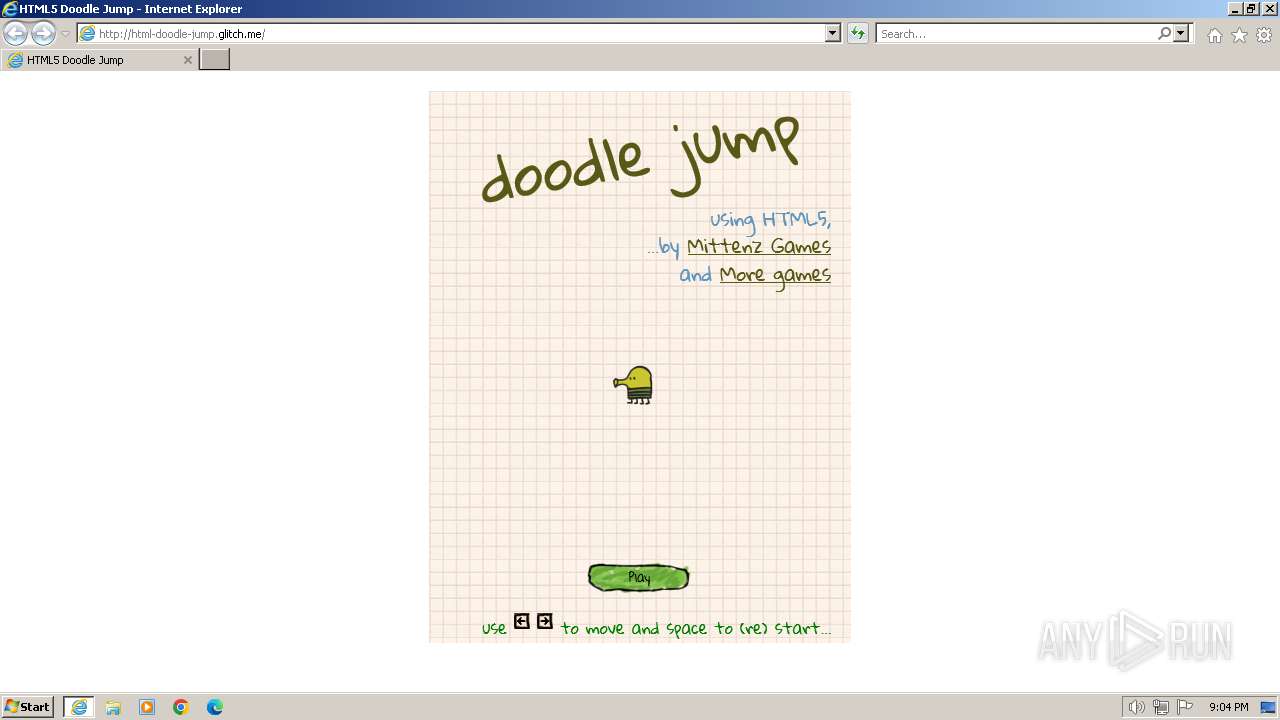Click the Refresh page icon
The height and width of the screenshot is (720, 1280).
tap(858, 34)
